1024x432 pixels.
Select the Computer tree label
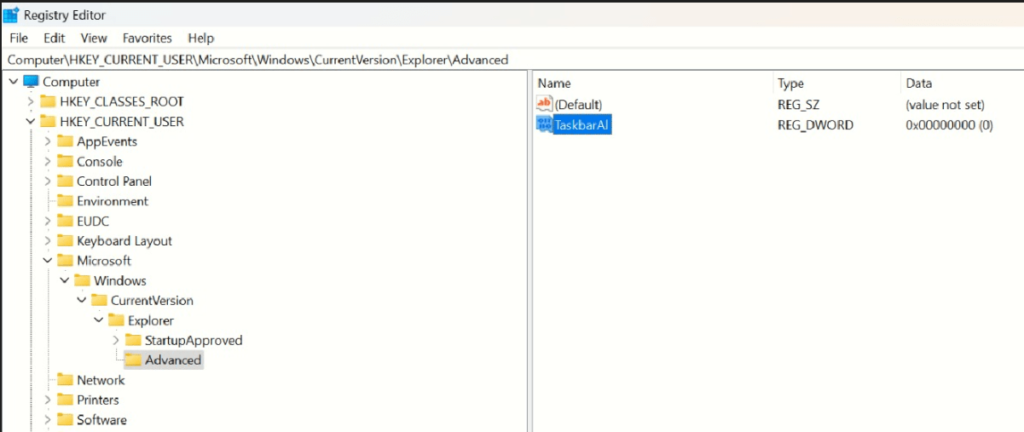(x=71, y=82)
